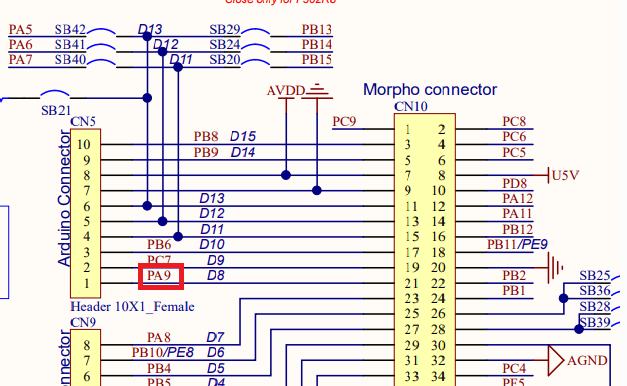Viewport: 627px width, 386px height.
Task: Click the D7 Arduino pin label
Action: pos(215,338)
